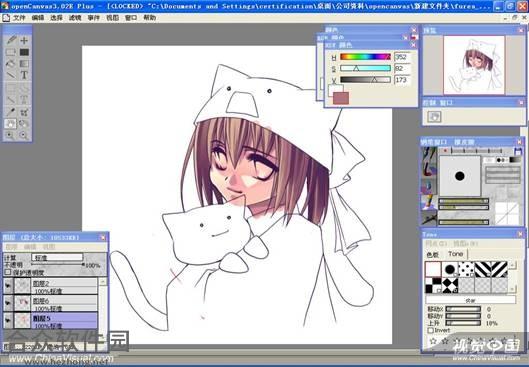Select layer 6 row in layer panel
This screenshot has width=529, height=367.
pos(64,303)
